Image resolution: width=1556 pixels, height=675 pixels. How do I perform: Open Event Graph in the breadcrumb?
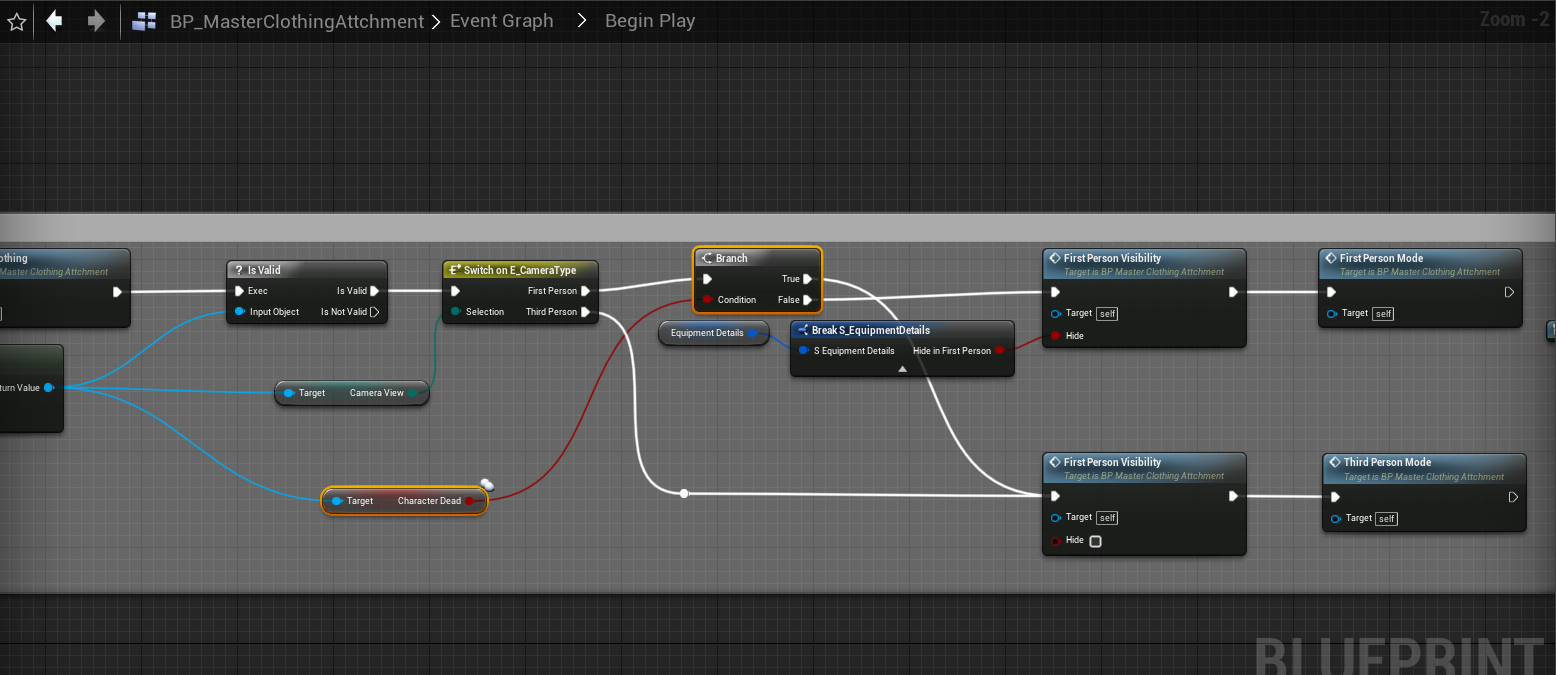click(501, 21)
